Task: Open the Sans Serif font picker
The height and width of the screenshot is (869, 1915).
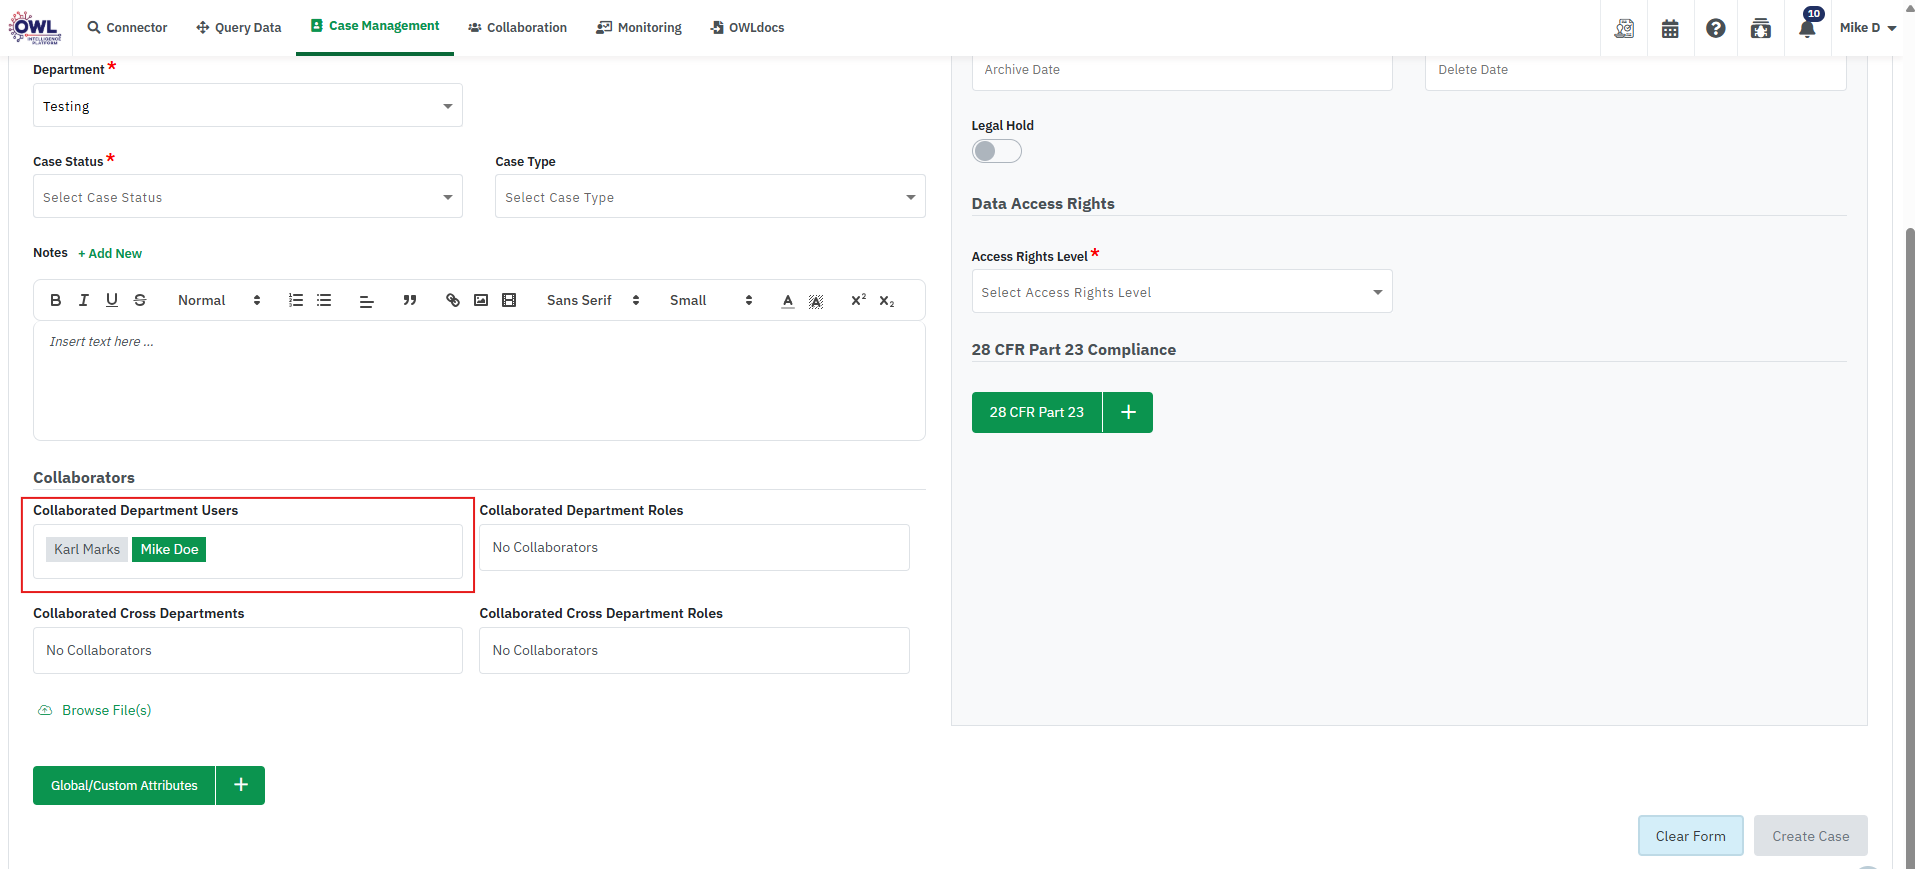Action: pos(592,300)
